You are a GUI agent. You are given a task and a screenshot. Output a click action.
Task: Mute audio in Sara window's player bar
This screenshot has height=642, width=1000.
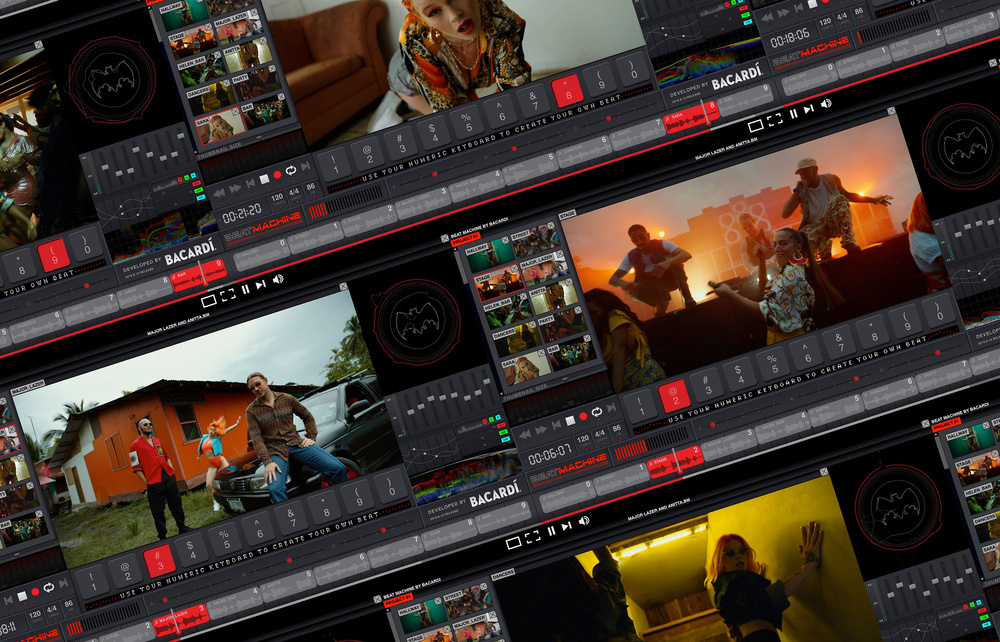click(826, 104)
